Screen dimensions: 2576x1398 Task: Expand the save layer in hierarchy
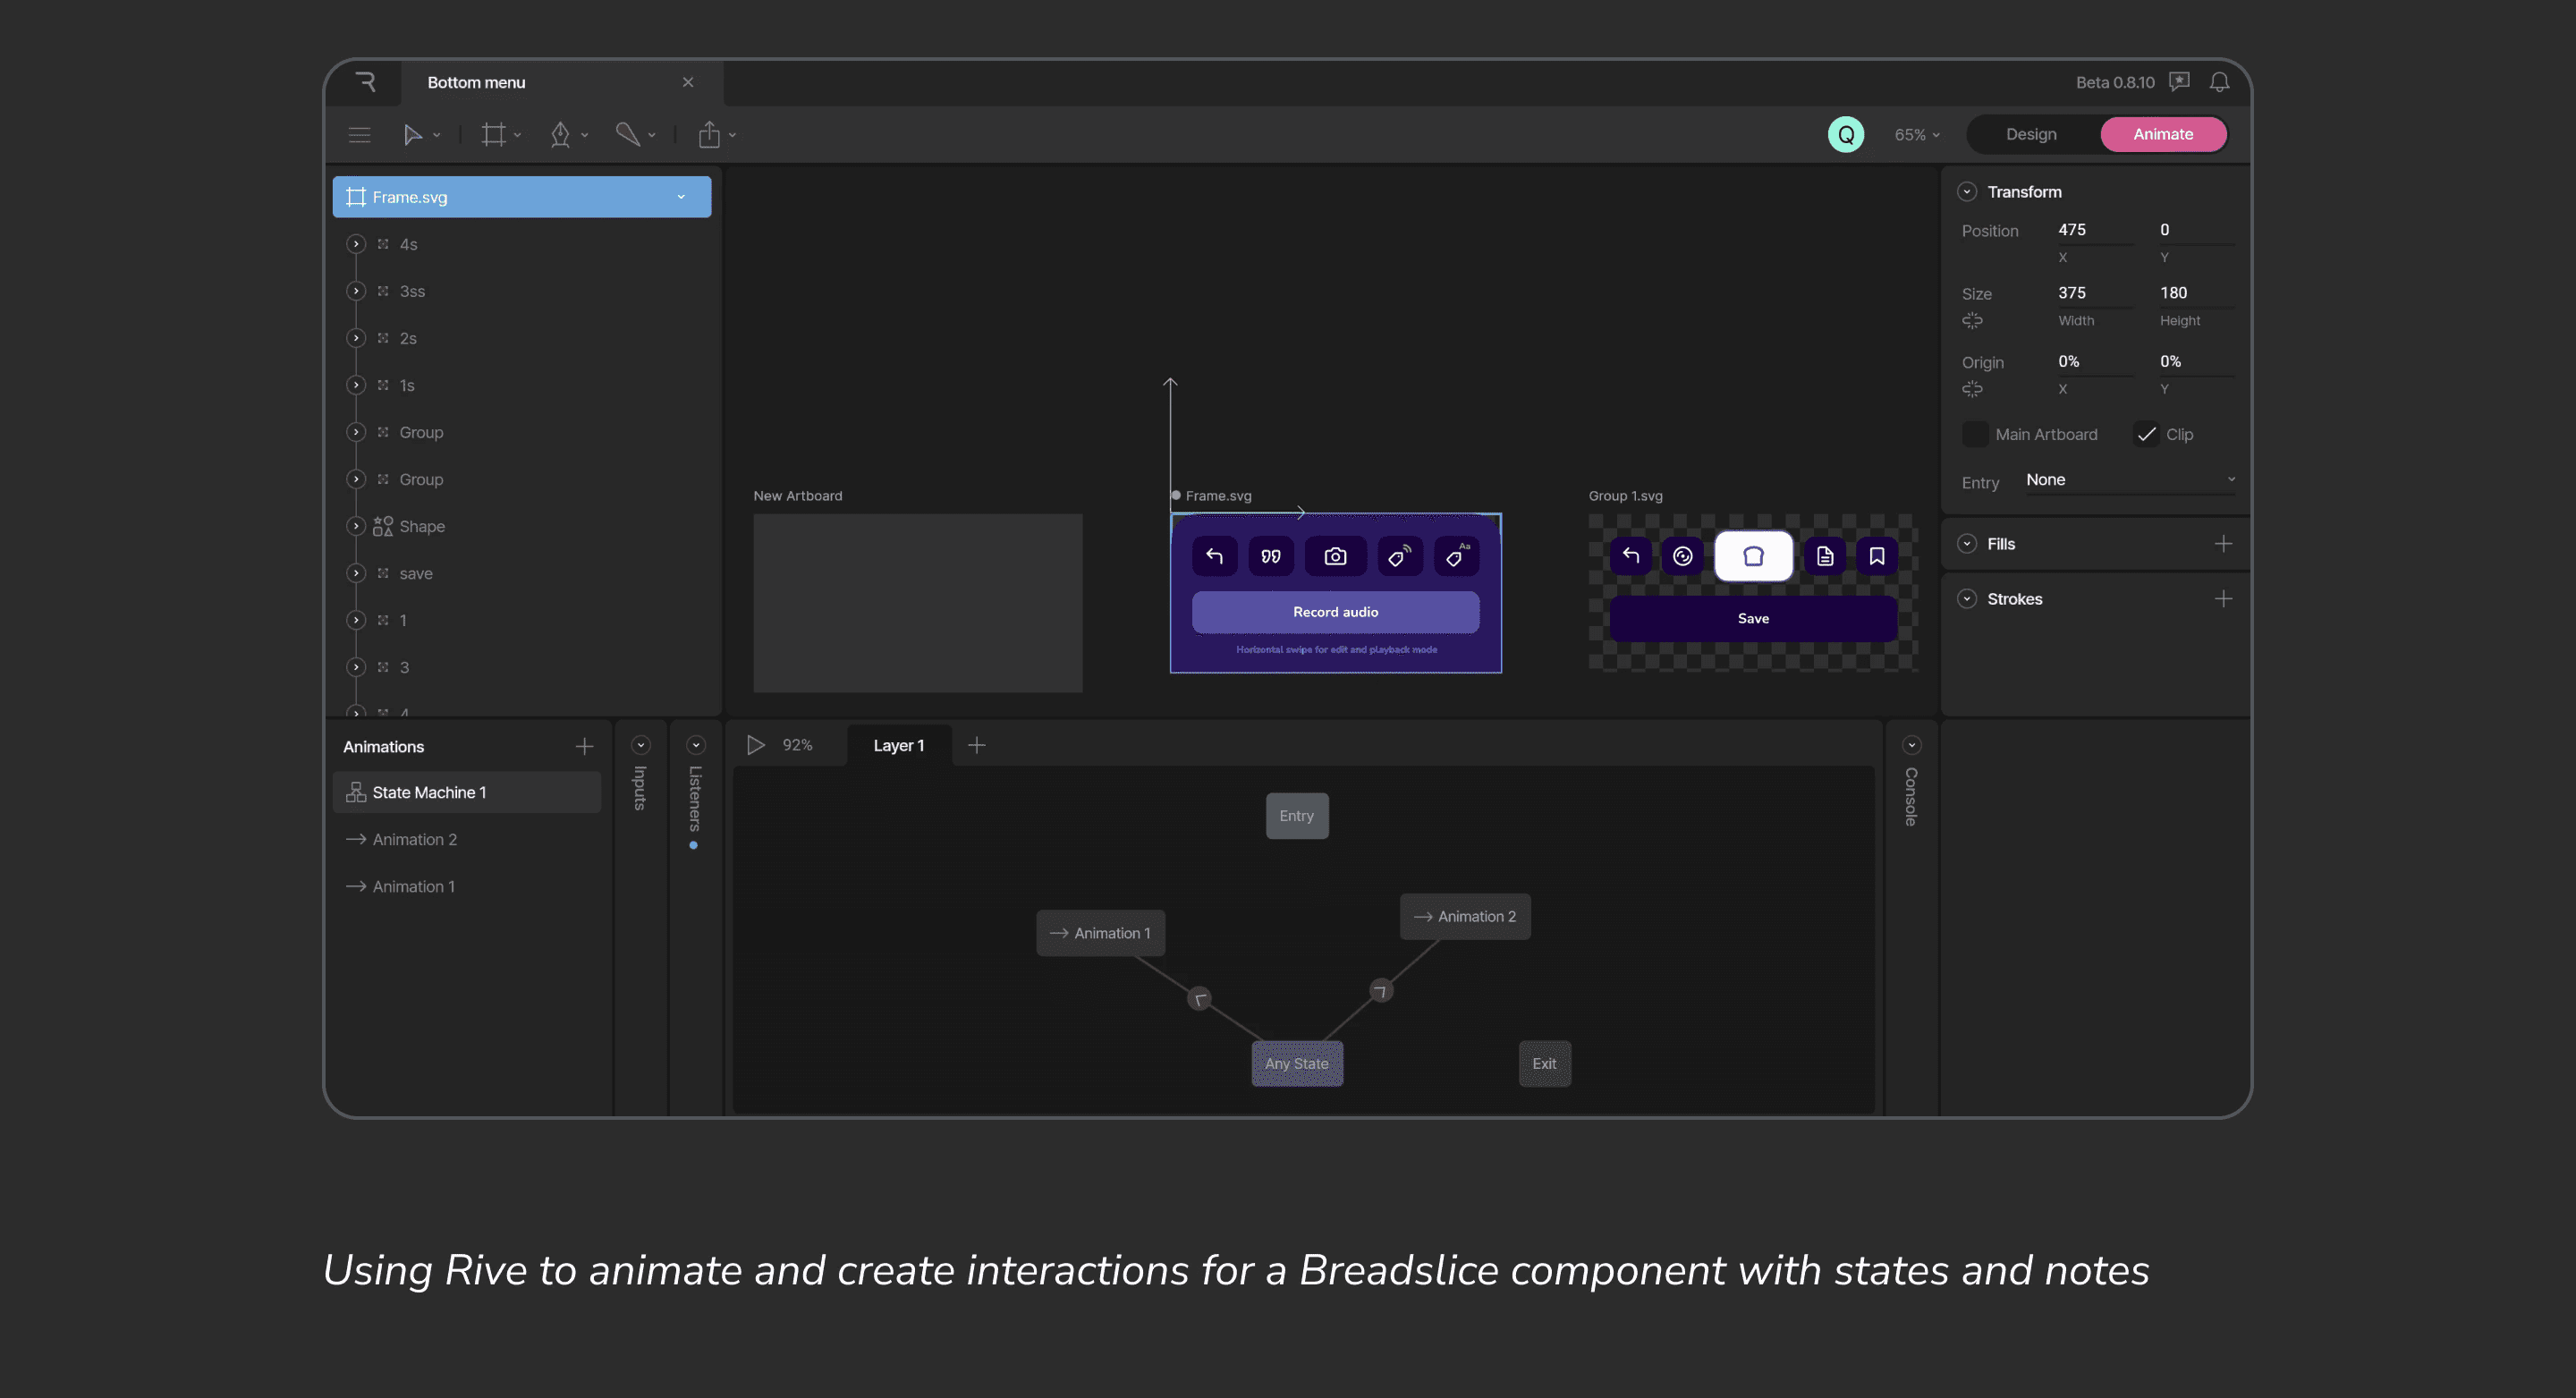pos(356,573)
